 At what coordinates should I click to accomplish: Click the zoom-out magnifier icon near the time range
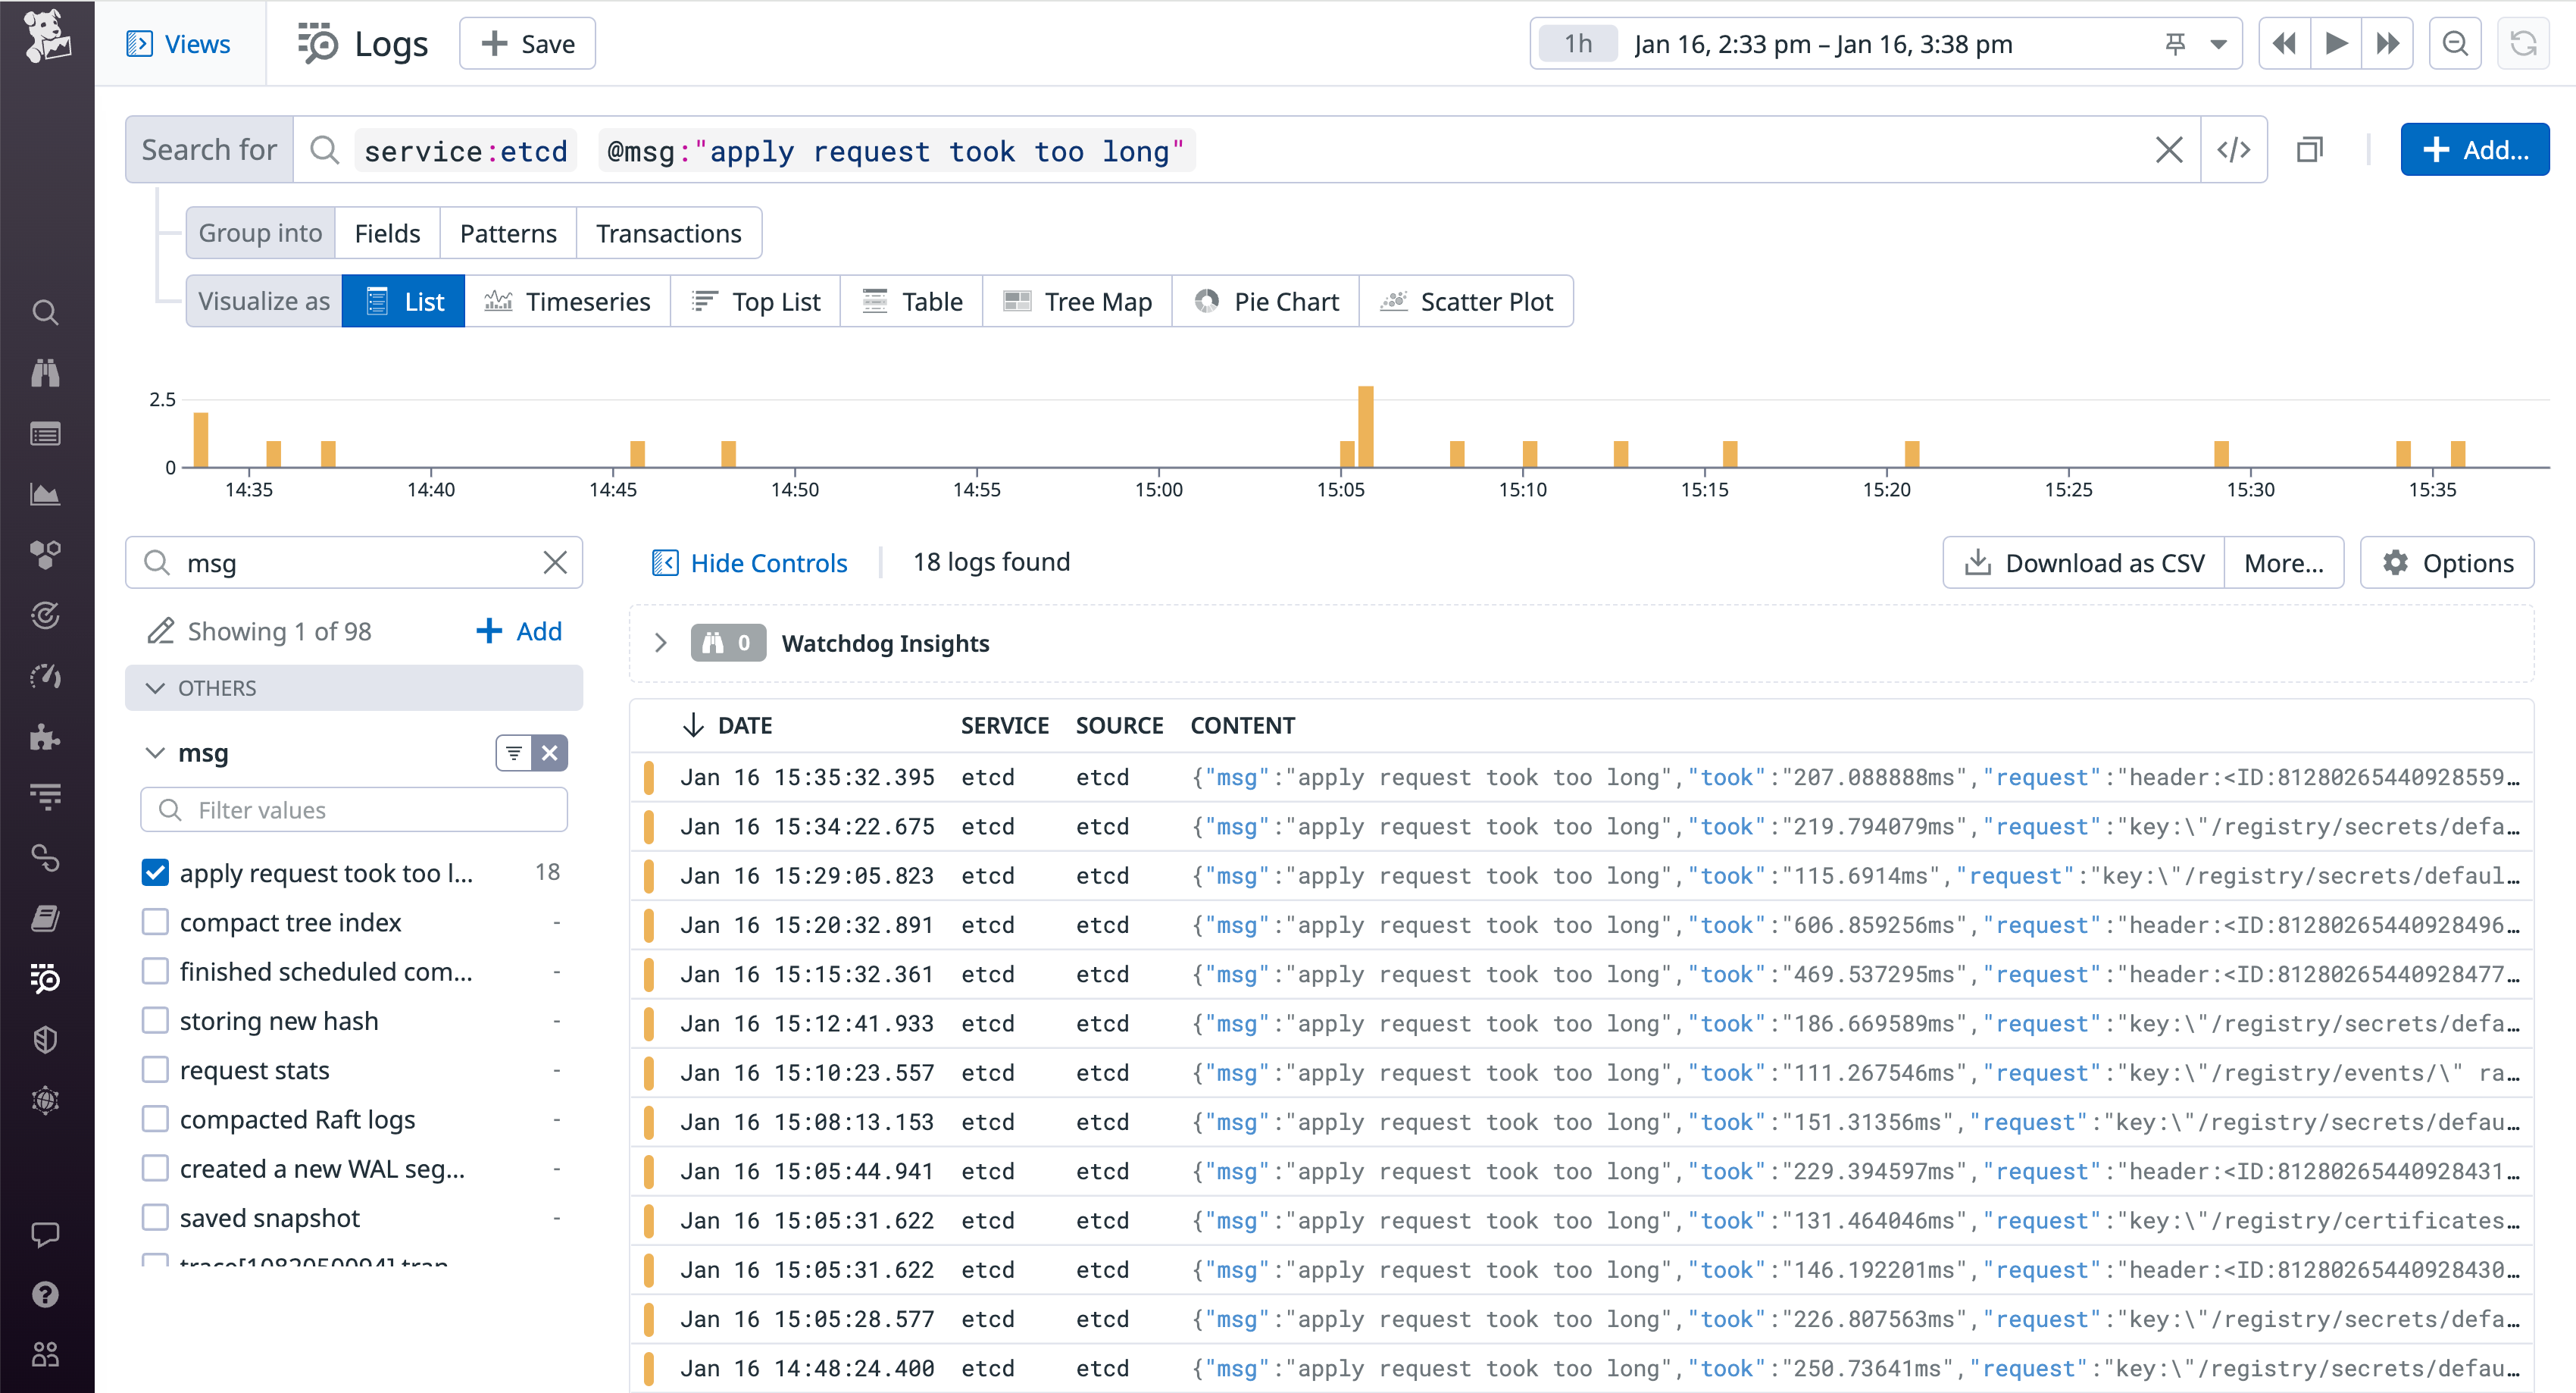pos(2455,43)
